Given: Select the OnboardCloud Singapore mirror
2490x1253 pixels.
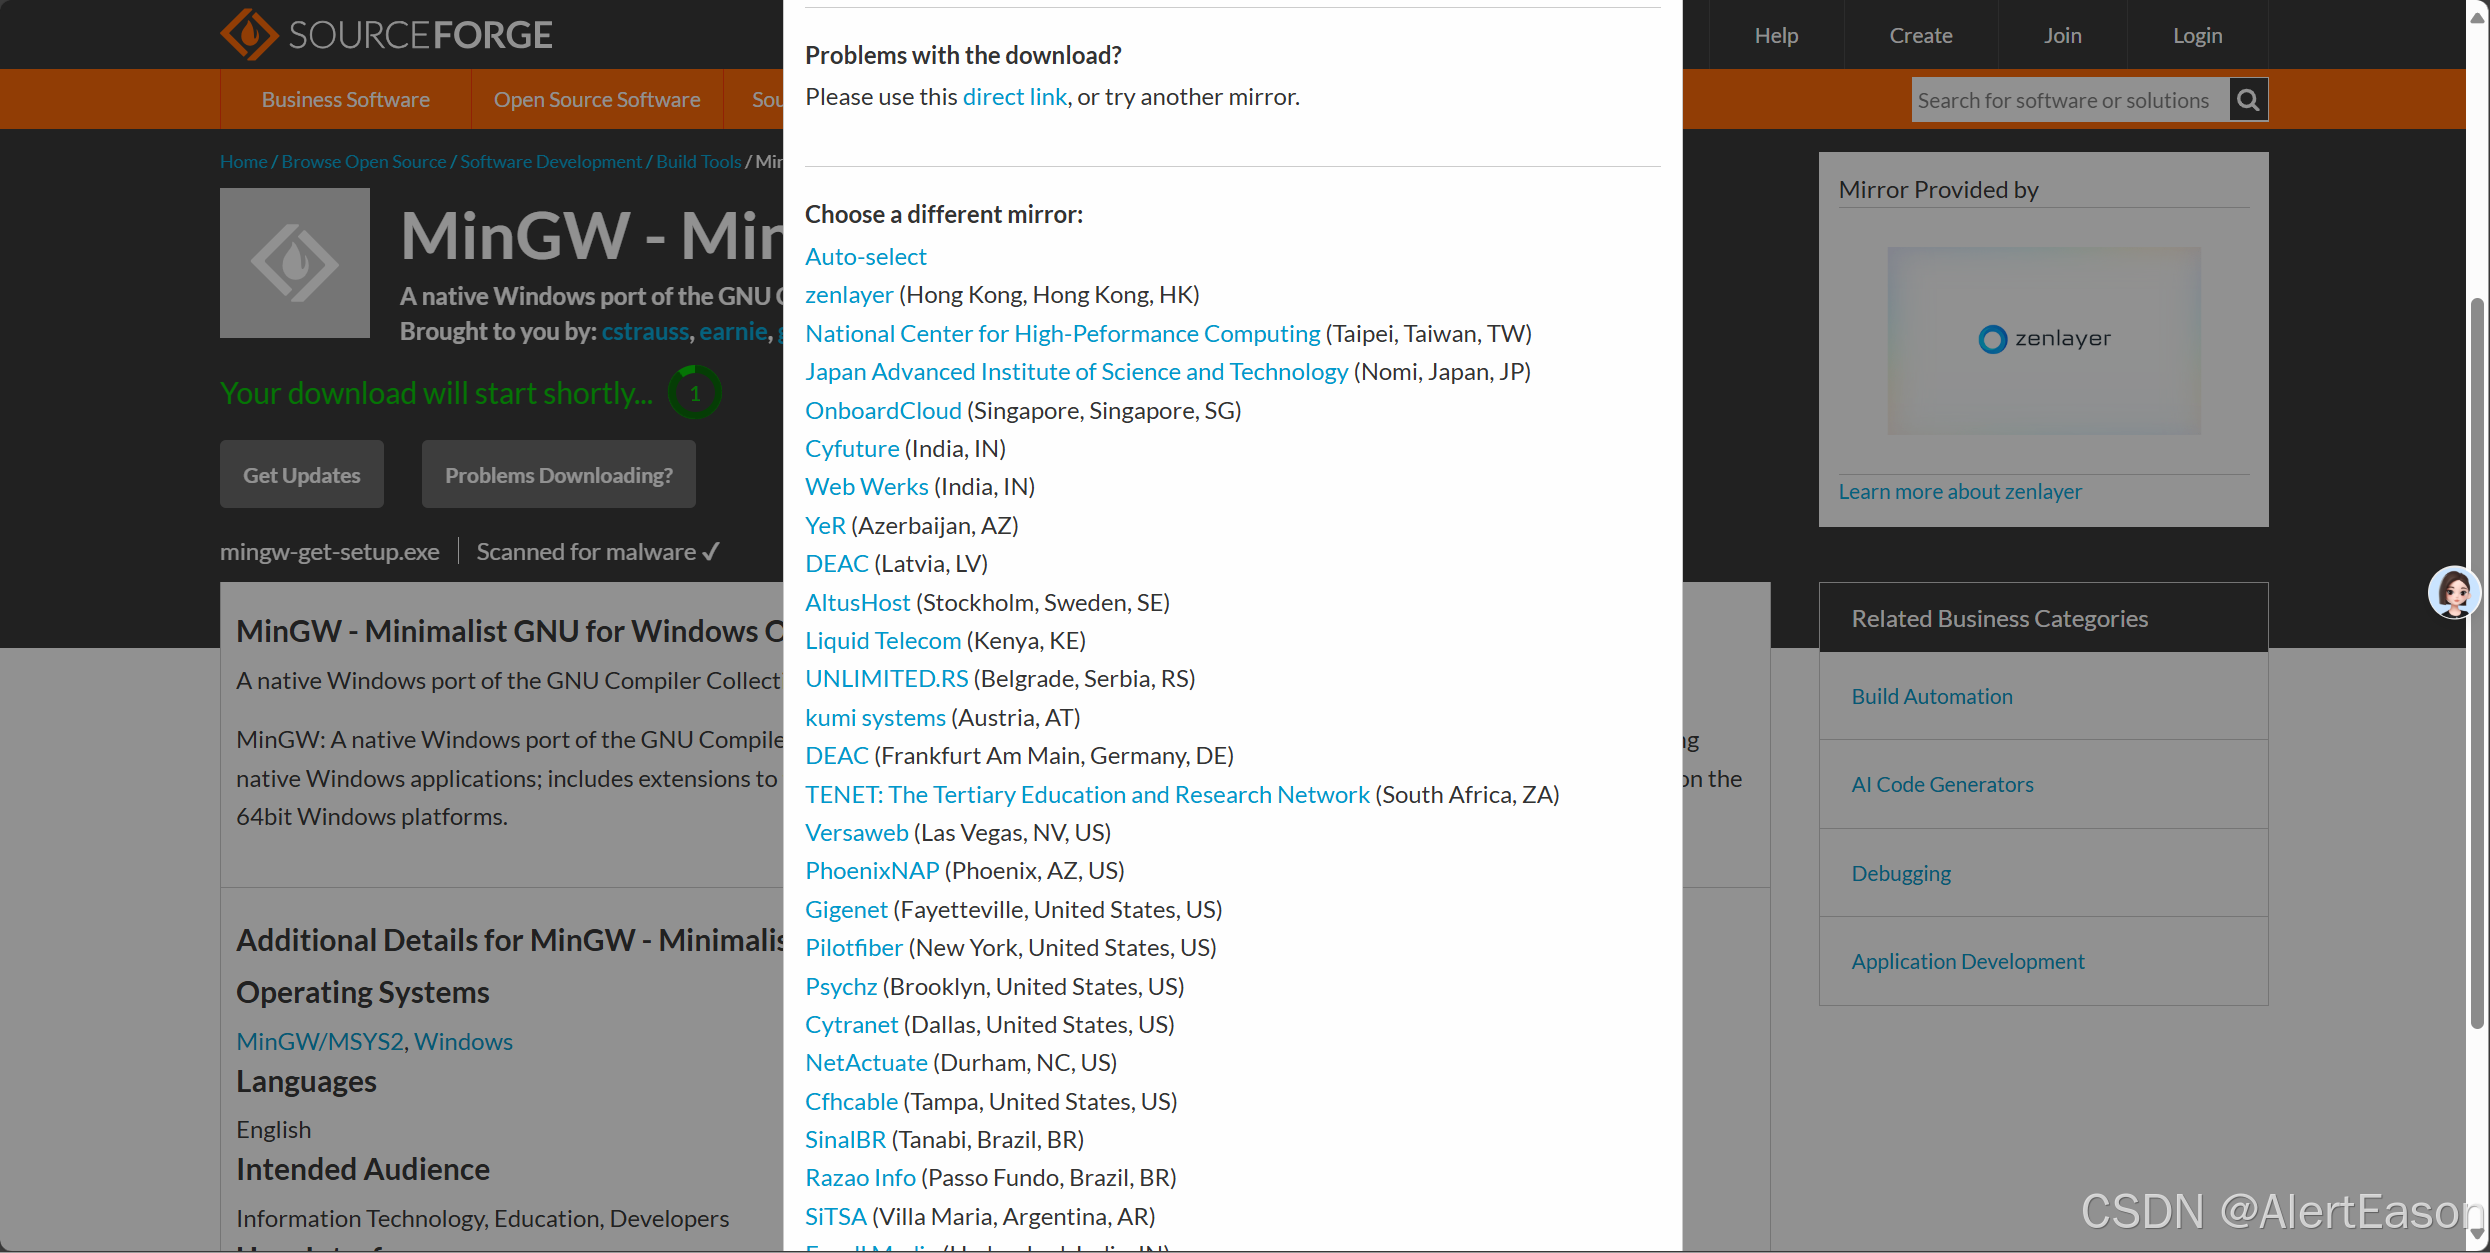Looking at the screenshot, I should (x=882, y=411).
